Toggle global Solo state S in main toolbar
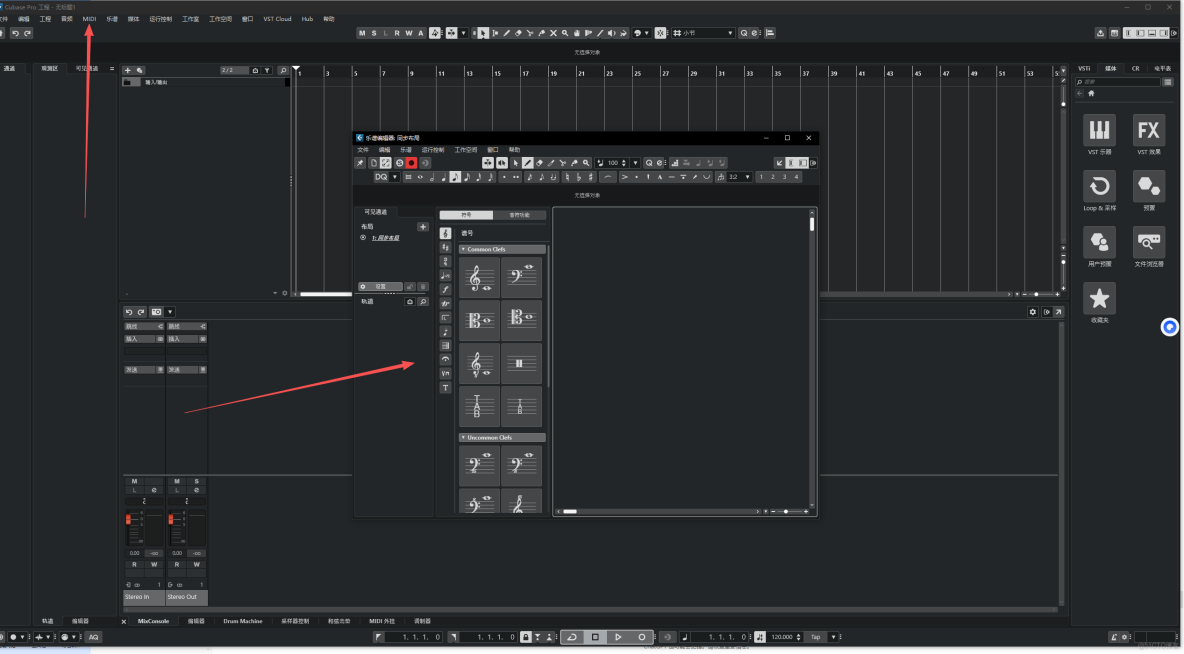This screenshot has width=1184, height=654. click(374, 33)
